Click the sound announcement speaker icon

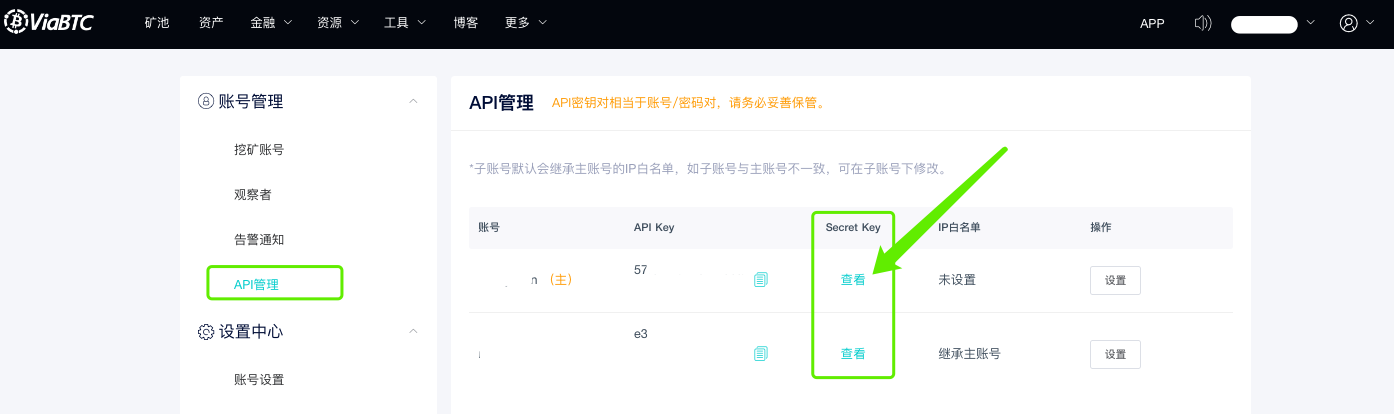click(1203, 23)
